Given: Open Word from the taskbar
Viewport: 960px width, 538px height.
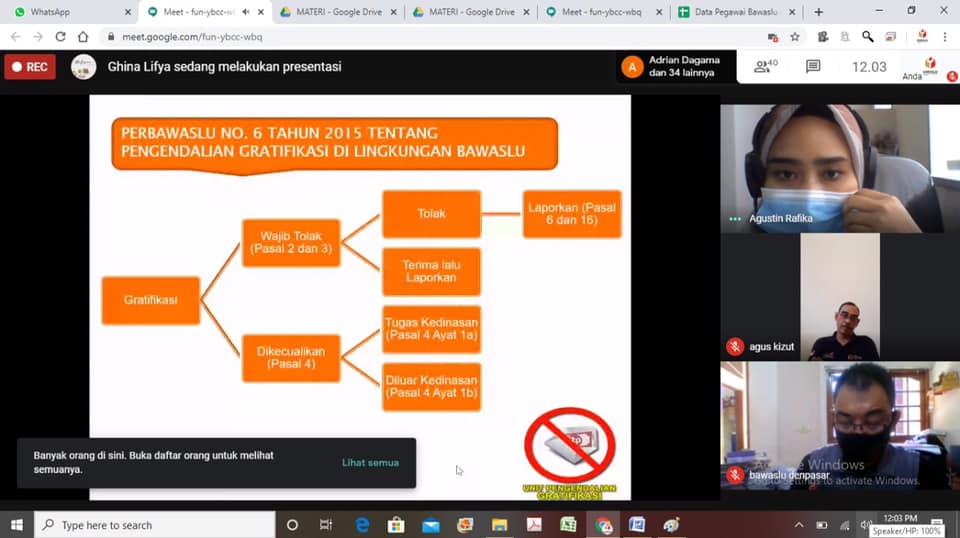Looking at the screenshot, I should (637, 525).
